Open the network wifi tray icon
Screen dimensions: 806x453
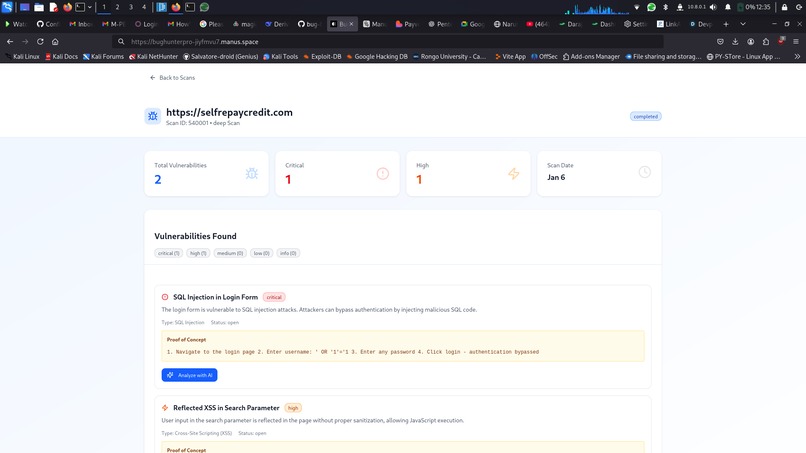click(x=637, y=7)
